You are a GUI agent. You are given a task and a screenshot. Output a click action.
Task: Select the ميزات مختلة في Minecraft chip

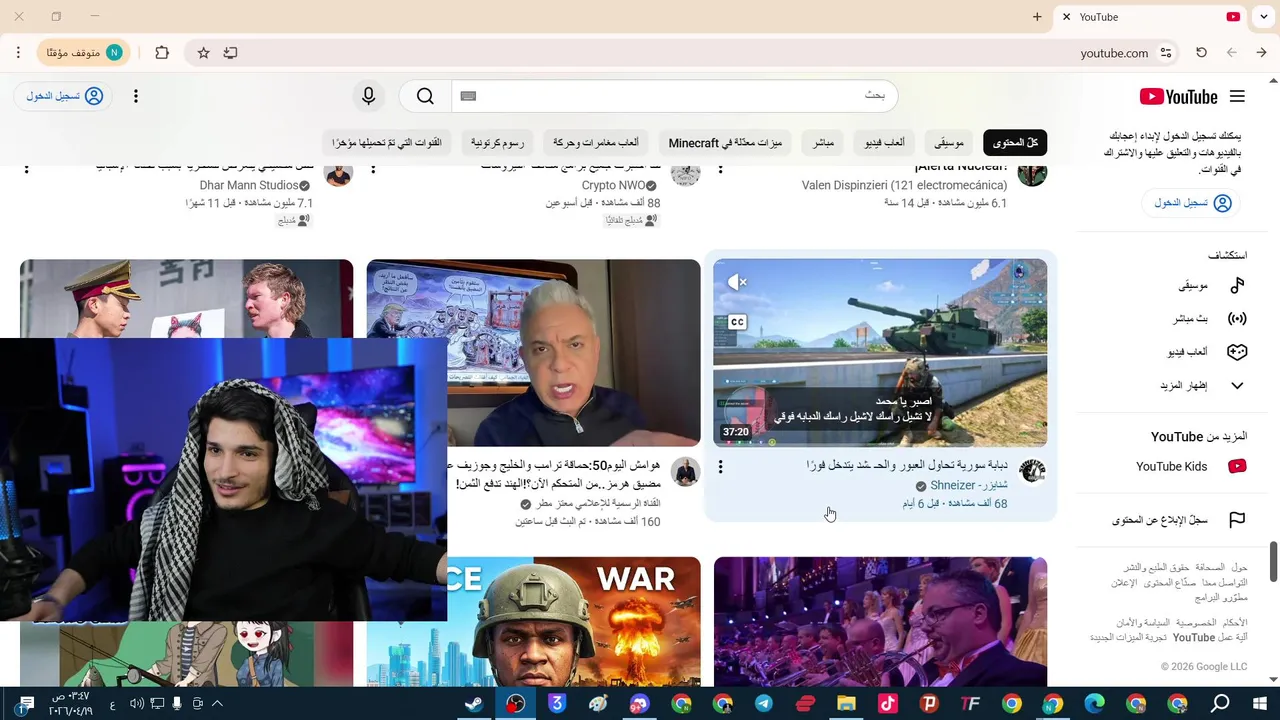pyautogui.click(x=725, y=143)
